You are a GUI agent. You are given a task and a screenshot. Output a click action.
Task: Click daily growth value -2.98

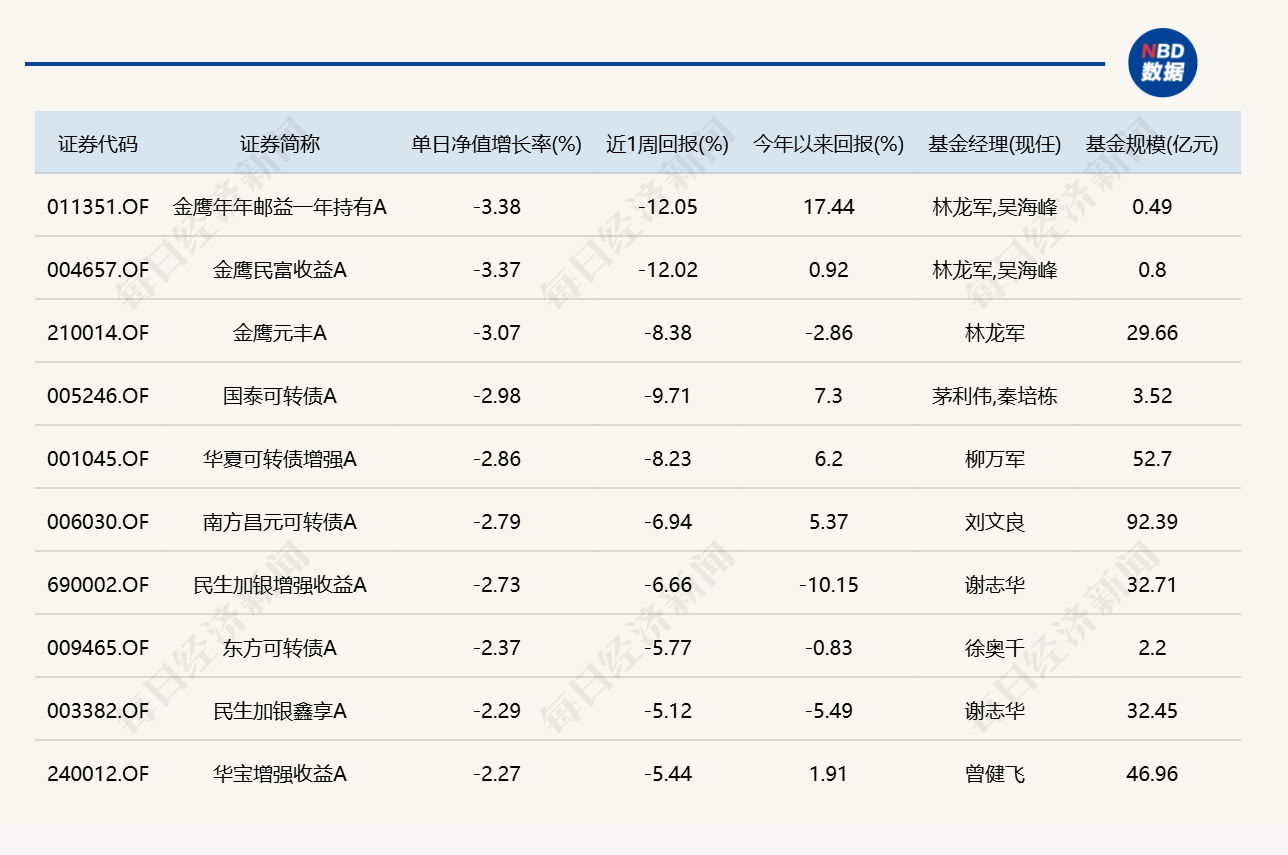[497, 396]
